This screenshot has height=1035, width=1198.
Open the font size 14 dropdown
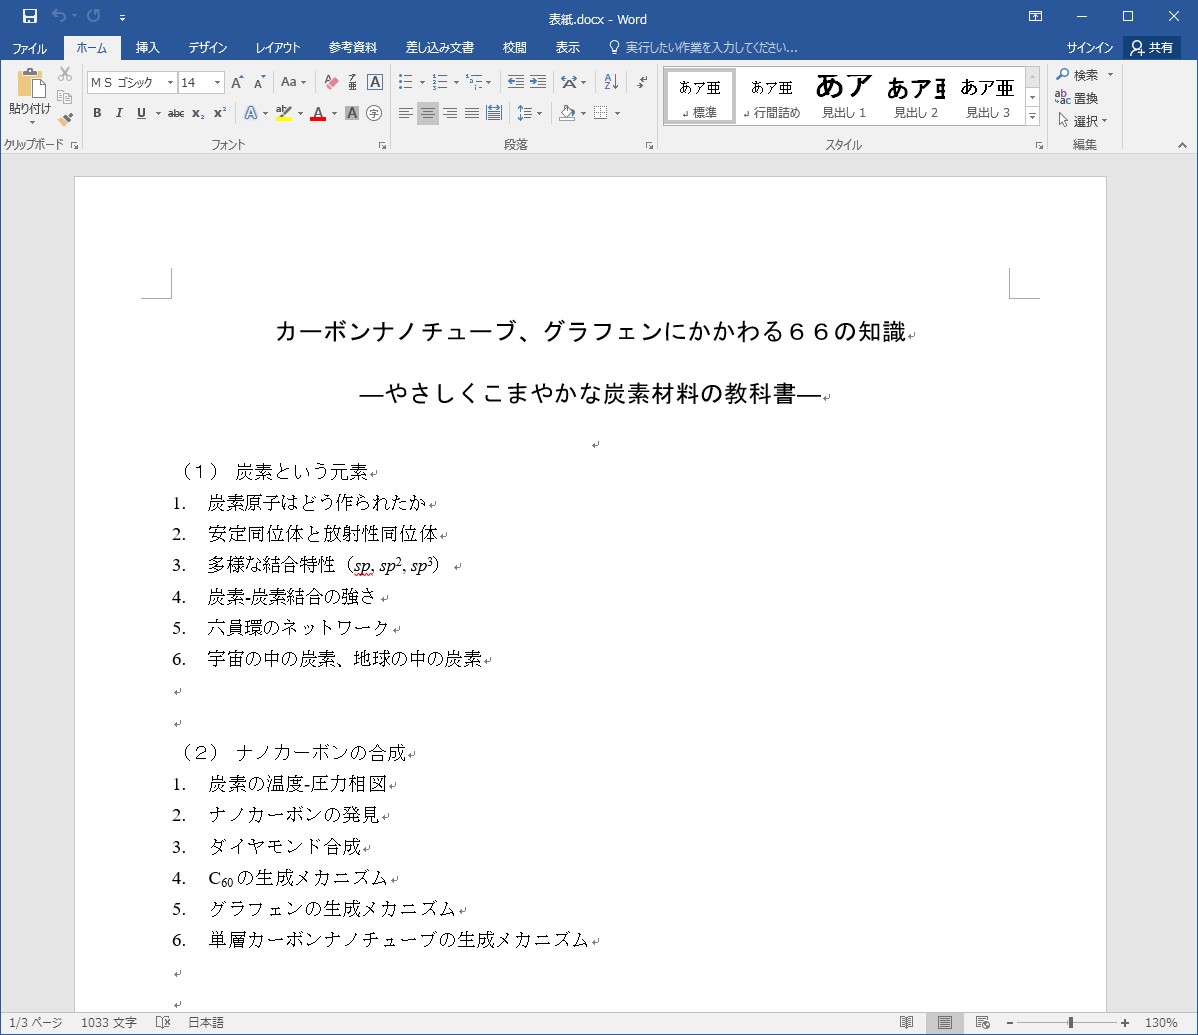coord(218,83)
